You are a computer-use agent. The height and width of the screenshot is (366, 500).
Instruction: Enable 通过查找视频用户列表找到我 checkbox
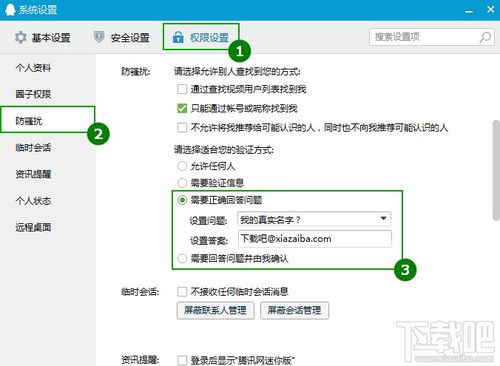click(x=182, y=89)
